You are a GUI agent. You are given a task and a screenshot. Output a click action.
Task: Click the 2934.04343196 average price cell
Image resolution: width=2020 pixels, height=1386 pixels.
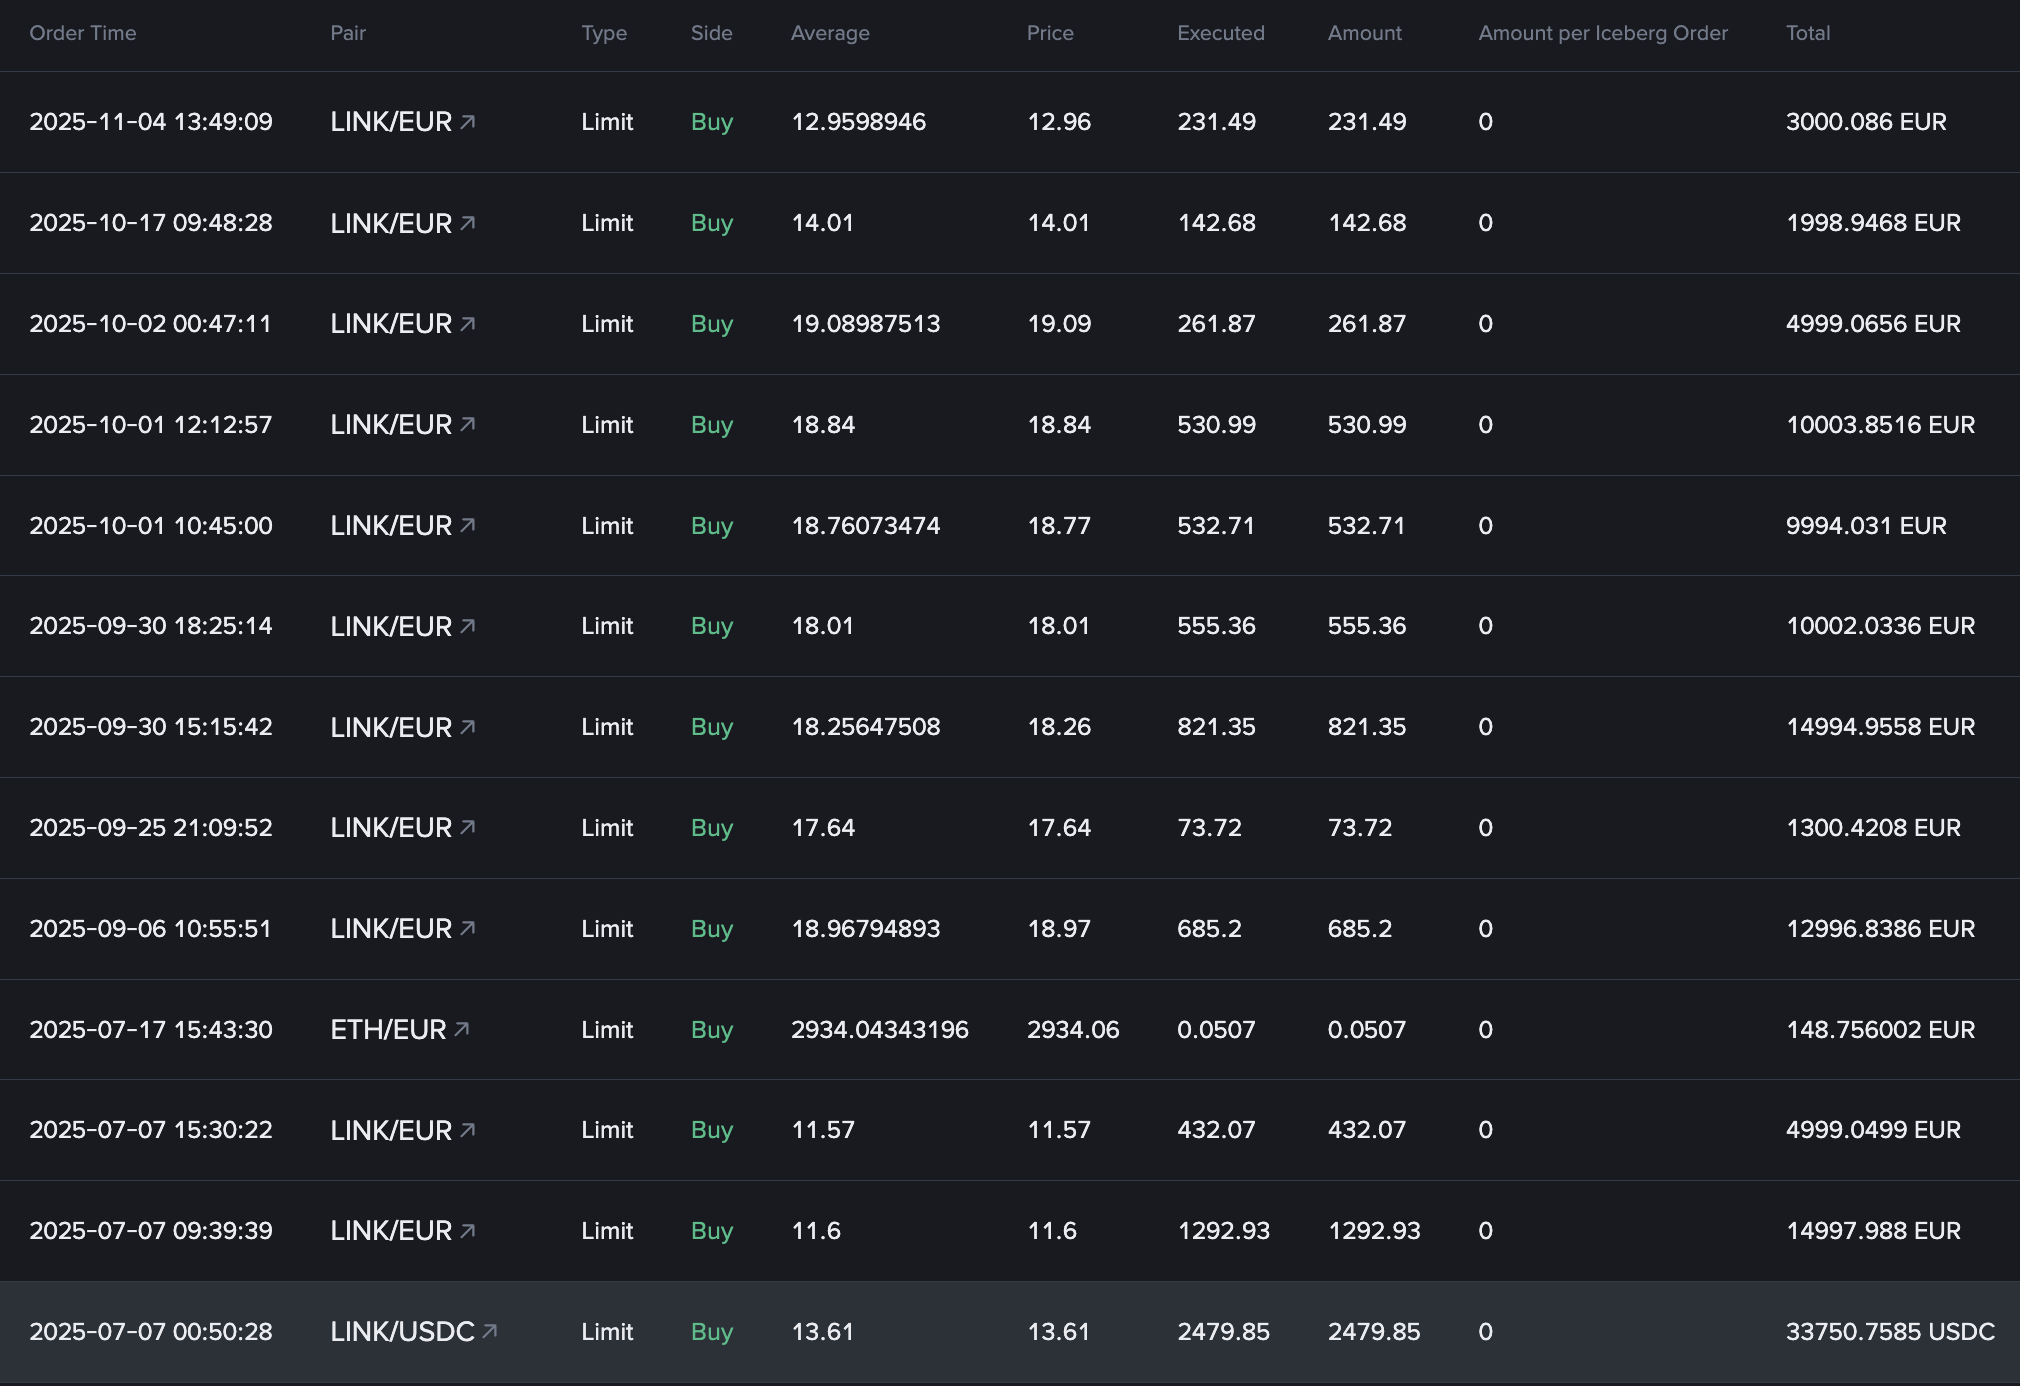879,1030
